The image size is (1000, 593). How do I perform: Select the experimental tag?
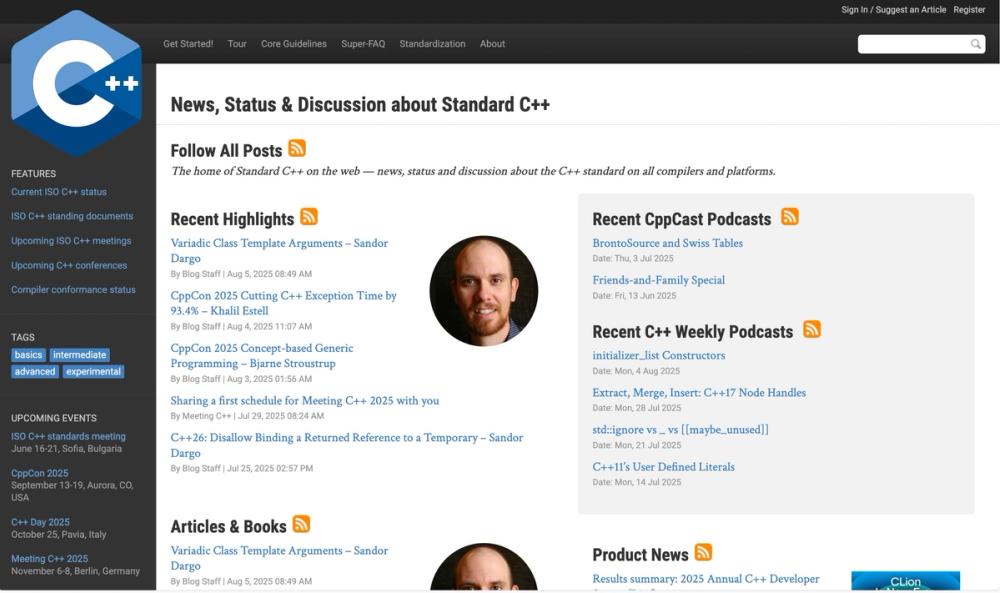(93, 372)
